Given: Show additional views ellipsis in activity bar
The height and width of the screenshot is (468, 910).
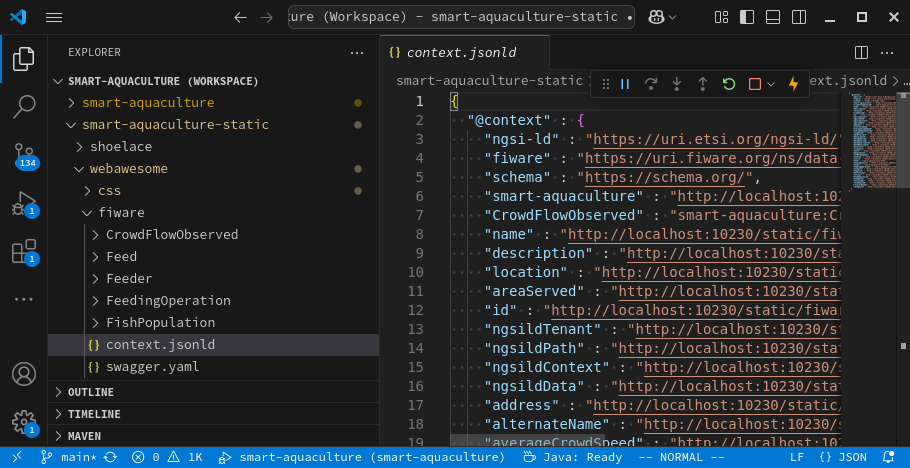Looking at the screenshot, I should [24, 299].
